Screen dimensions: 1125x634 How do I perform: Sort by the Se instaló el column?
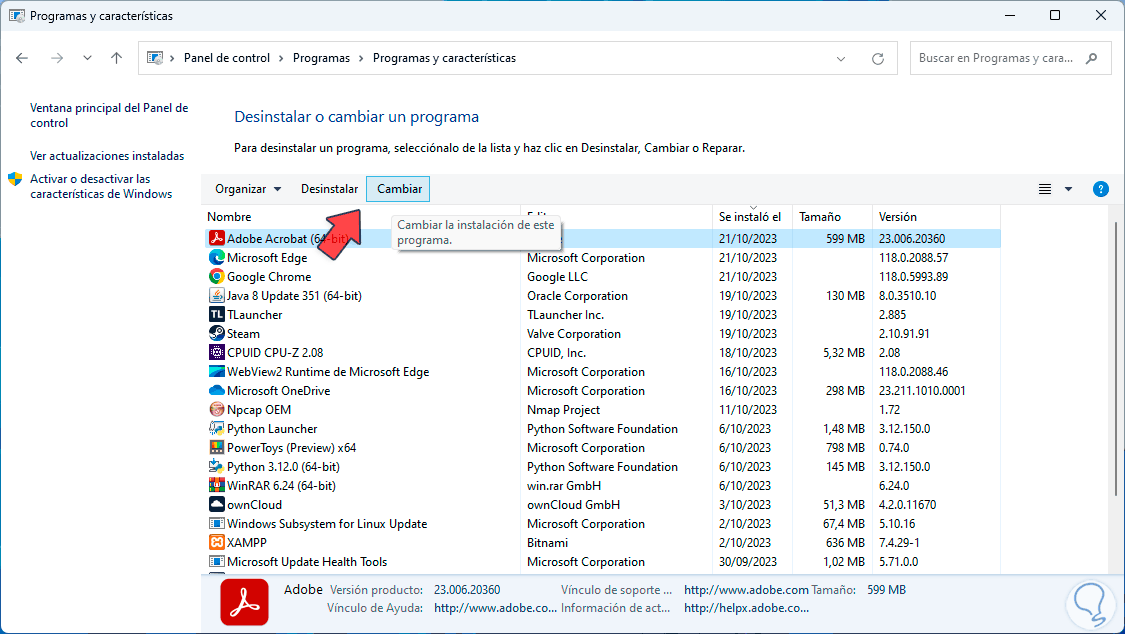point(752,217)
